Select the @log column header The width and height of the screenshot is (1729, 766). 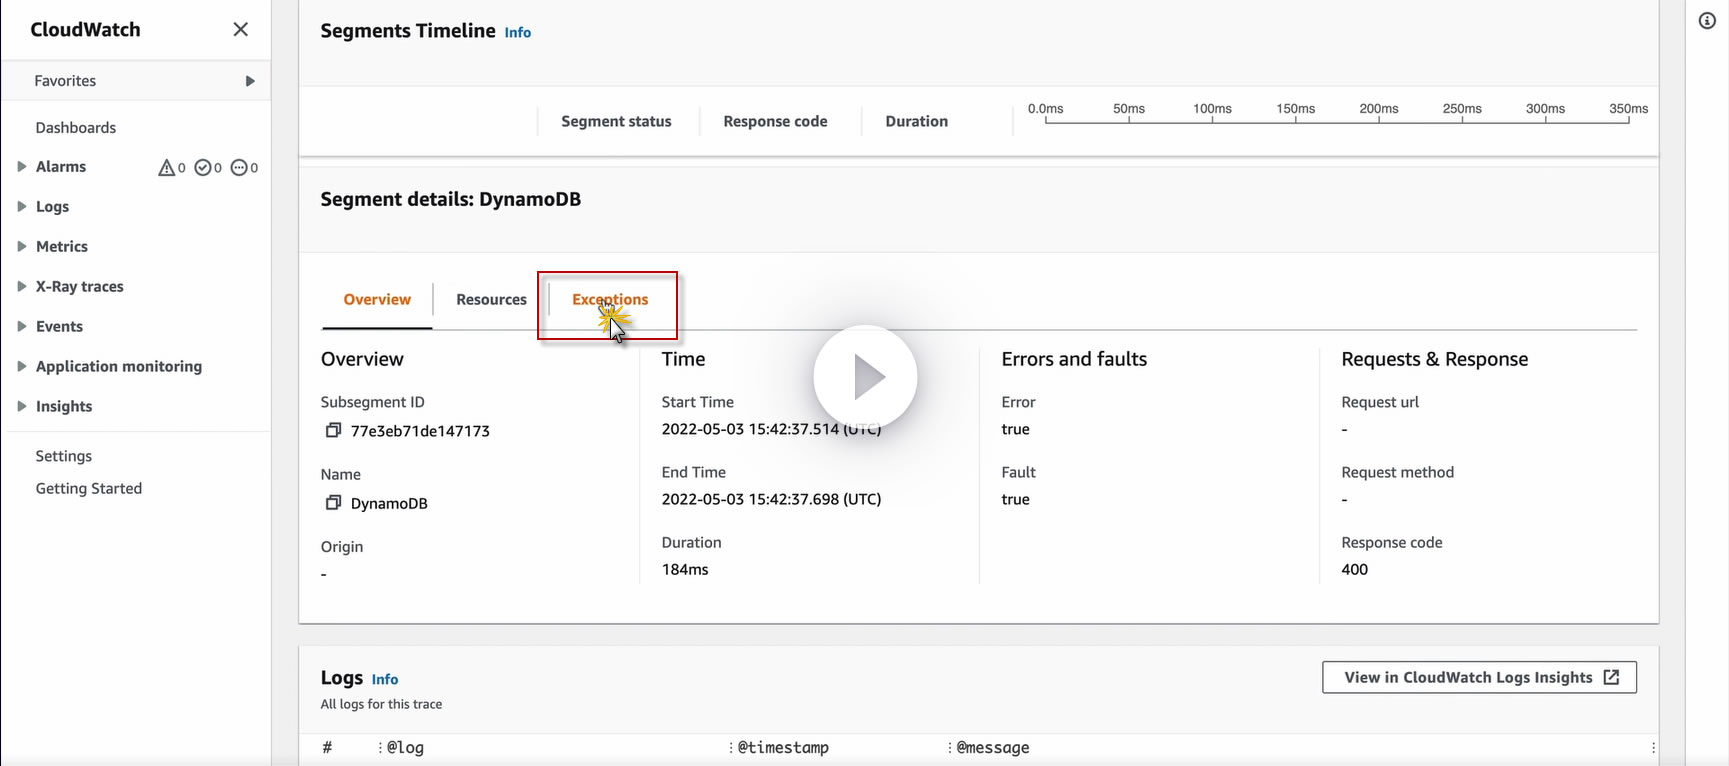tap(405, 747)
